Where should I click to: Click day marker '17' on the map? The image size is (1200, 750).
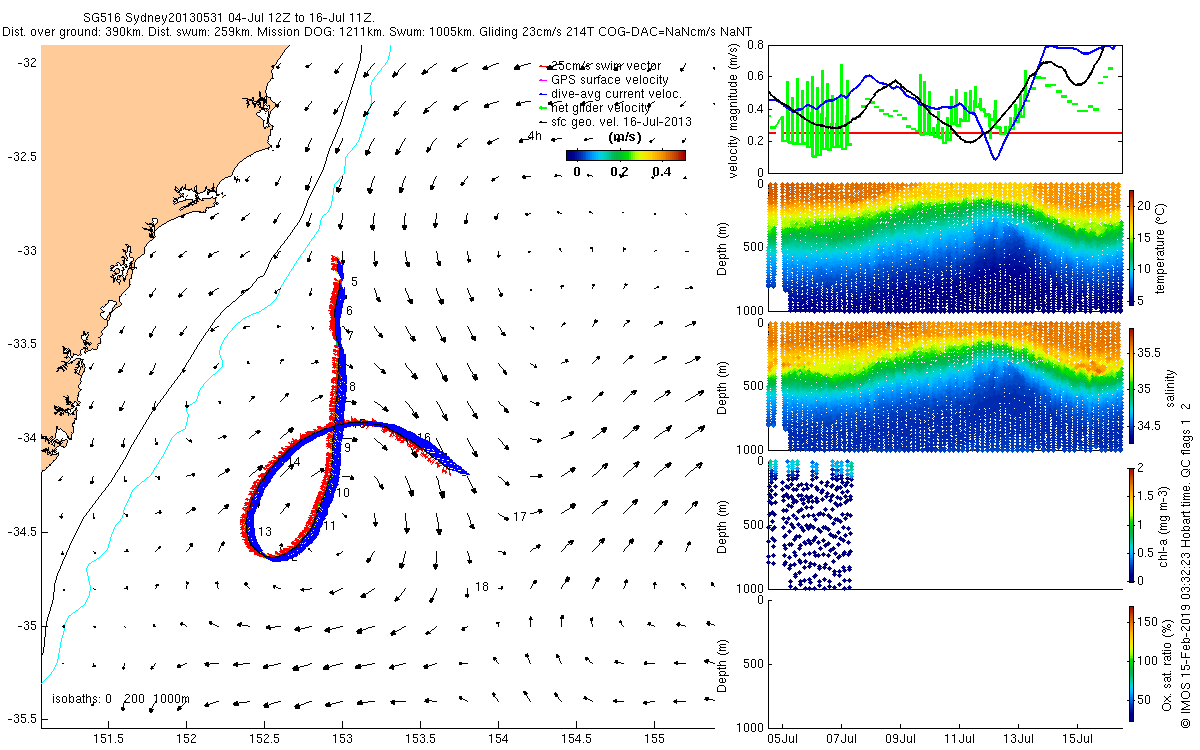(x=520, y=517)
